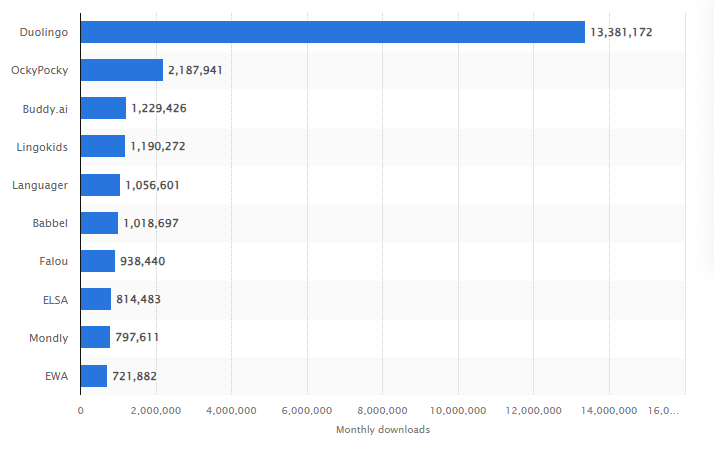Click the value 2,187,941
The width and height of the screenshot is (714, 458).
click(195, 70)
